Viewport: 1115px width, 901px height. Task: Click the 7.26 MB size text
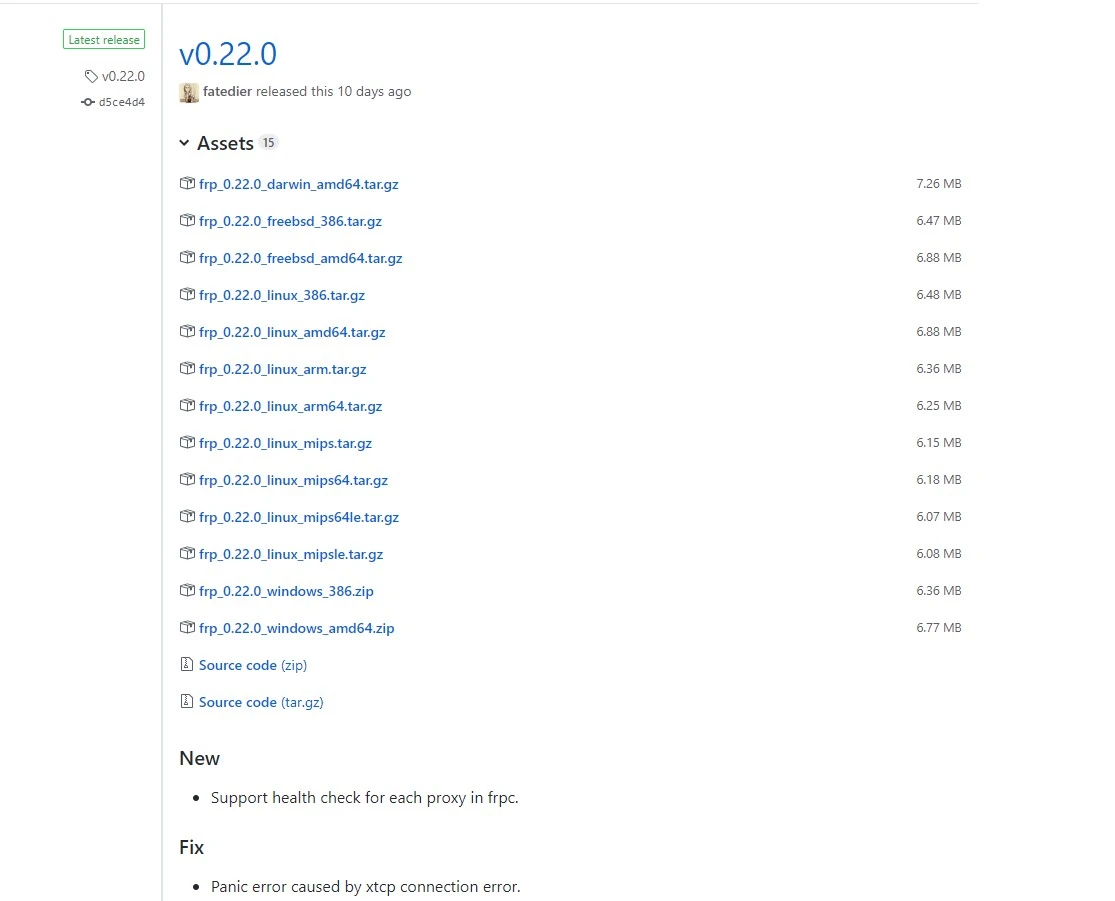point(939,183)
